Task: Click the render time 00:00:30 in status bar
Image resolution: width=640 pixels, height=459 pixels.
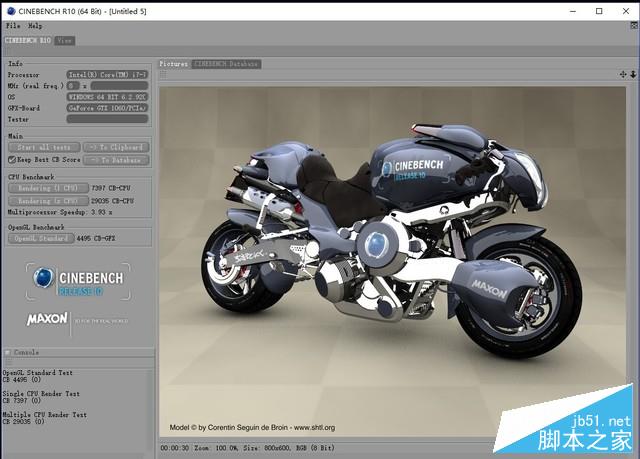Action: [x=175, y=448]
